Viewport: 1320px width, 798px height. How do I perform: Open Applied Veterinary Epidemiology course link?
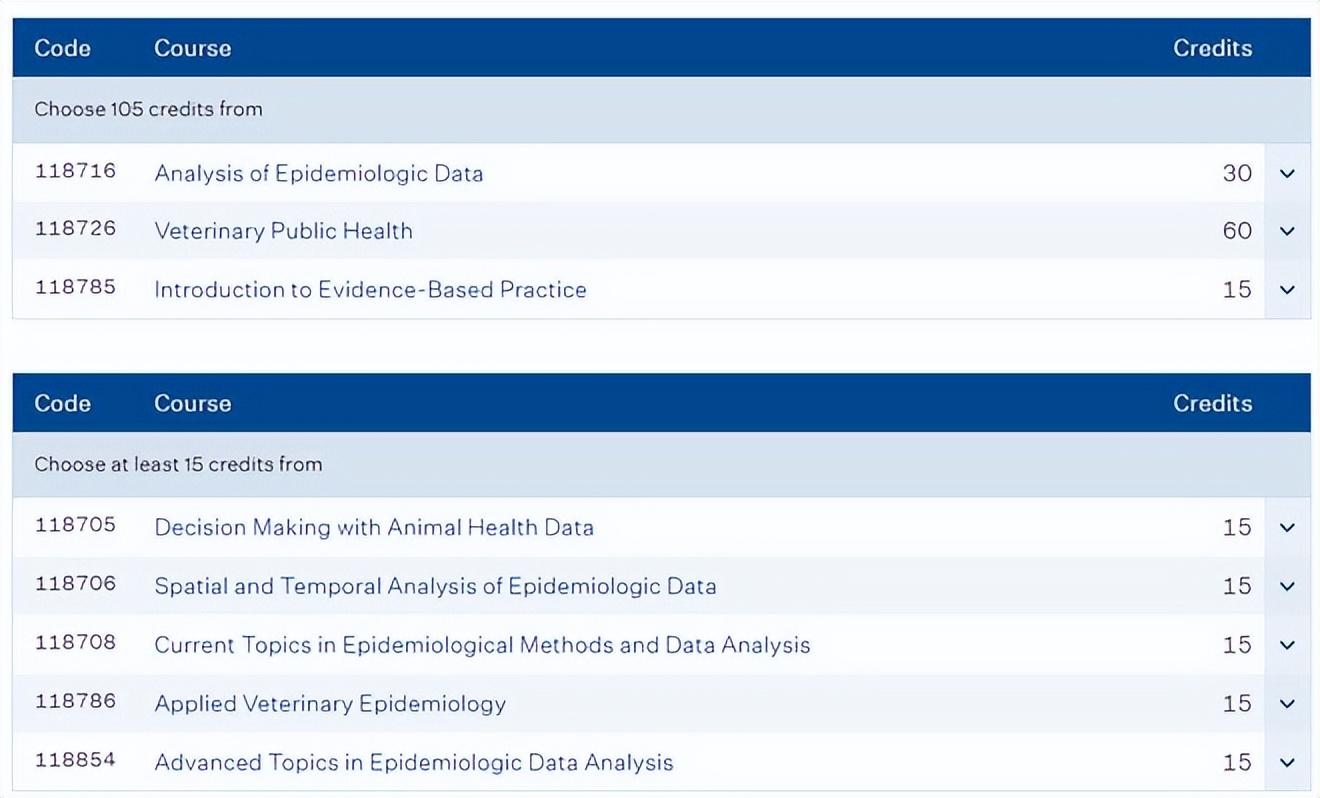330,703
